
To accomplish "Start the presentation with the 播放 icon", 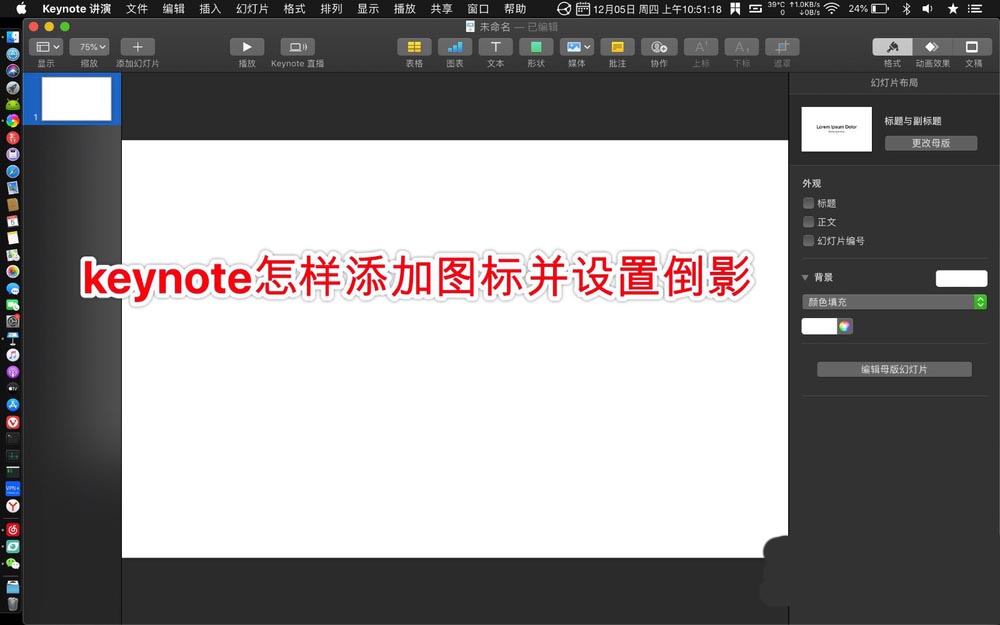I will (x=246, y=46).
